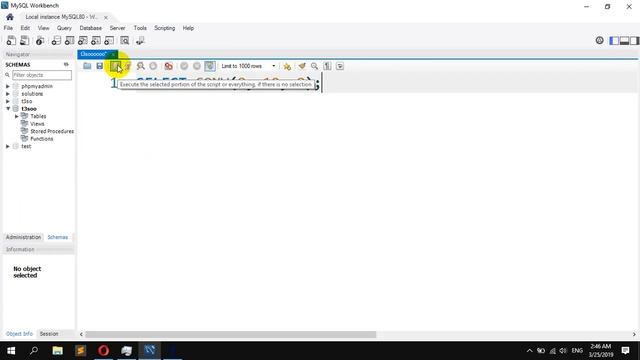Open the Query menu
Screen dimensions: 640x360
(64, 28)
